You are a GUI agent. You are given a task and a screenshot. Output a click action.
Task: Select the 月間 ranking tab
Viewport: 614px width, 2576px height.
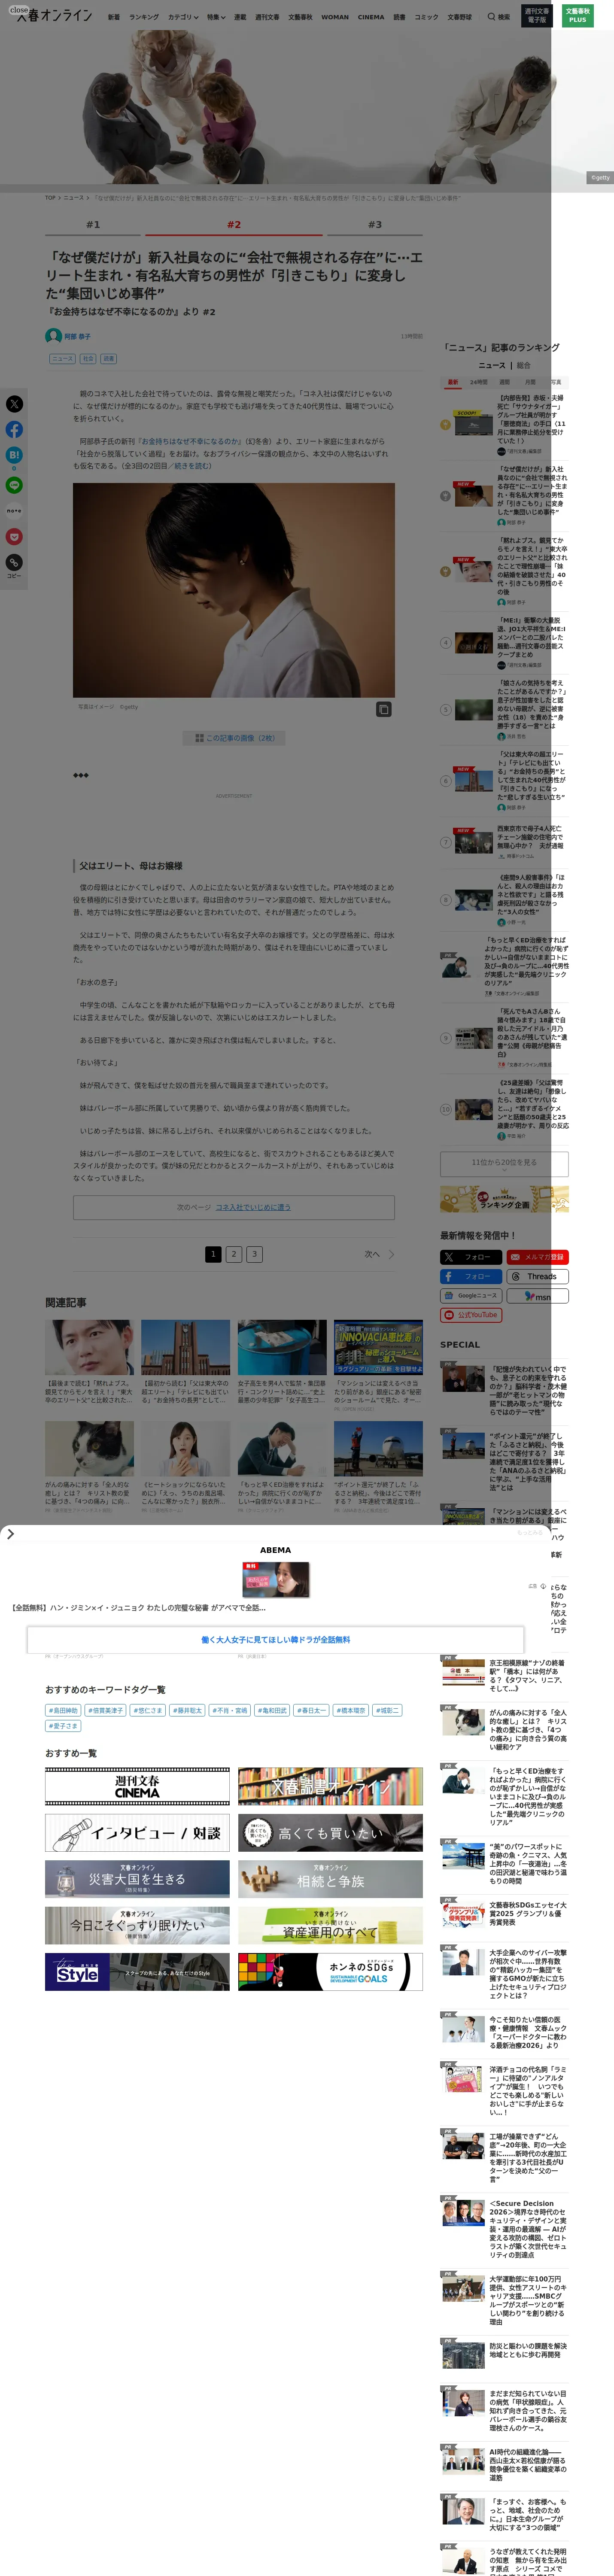[x=530, y=382]
